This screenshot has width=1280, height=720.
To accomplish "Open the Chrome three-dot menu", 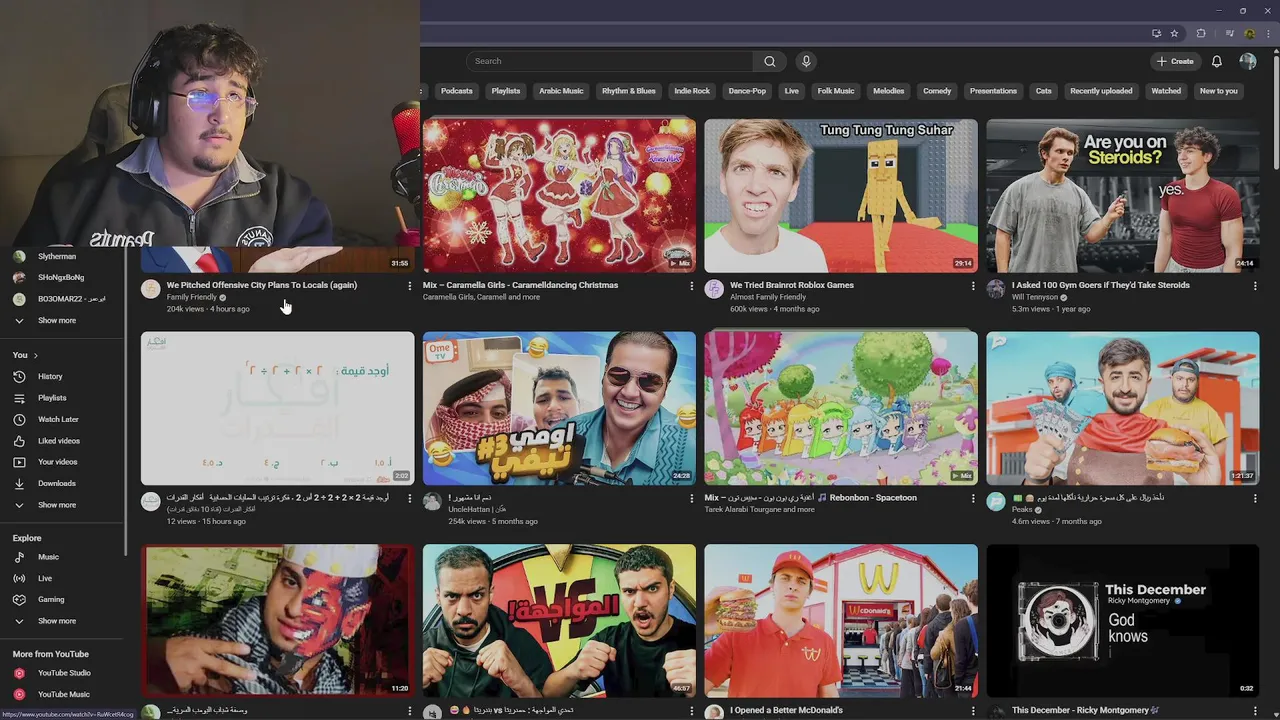I will [x=1269, y=33].
